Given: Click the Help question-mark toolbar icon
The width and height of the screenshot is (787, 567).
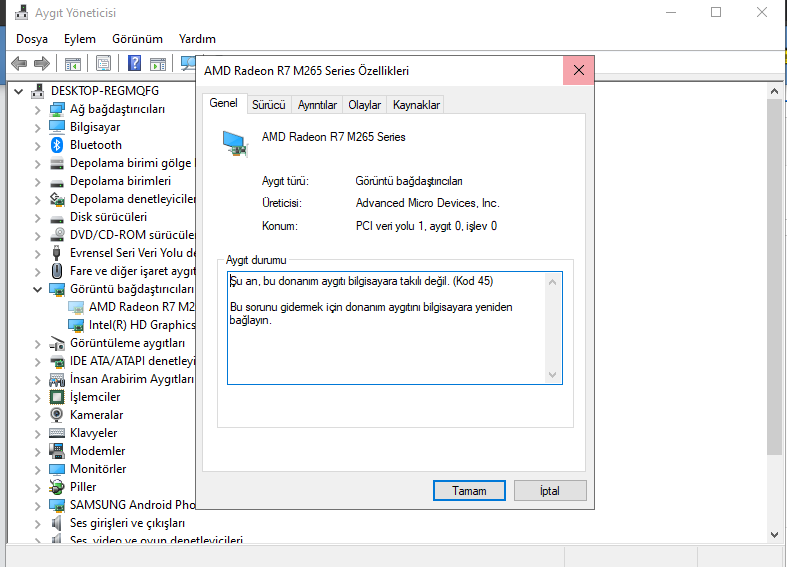Looking at the screenshot, I should coord(134,63).
